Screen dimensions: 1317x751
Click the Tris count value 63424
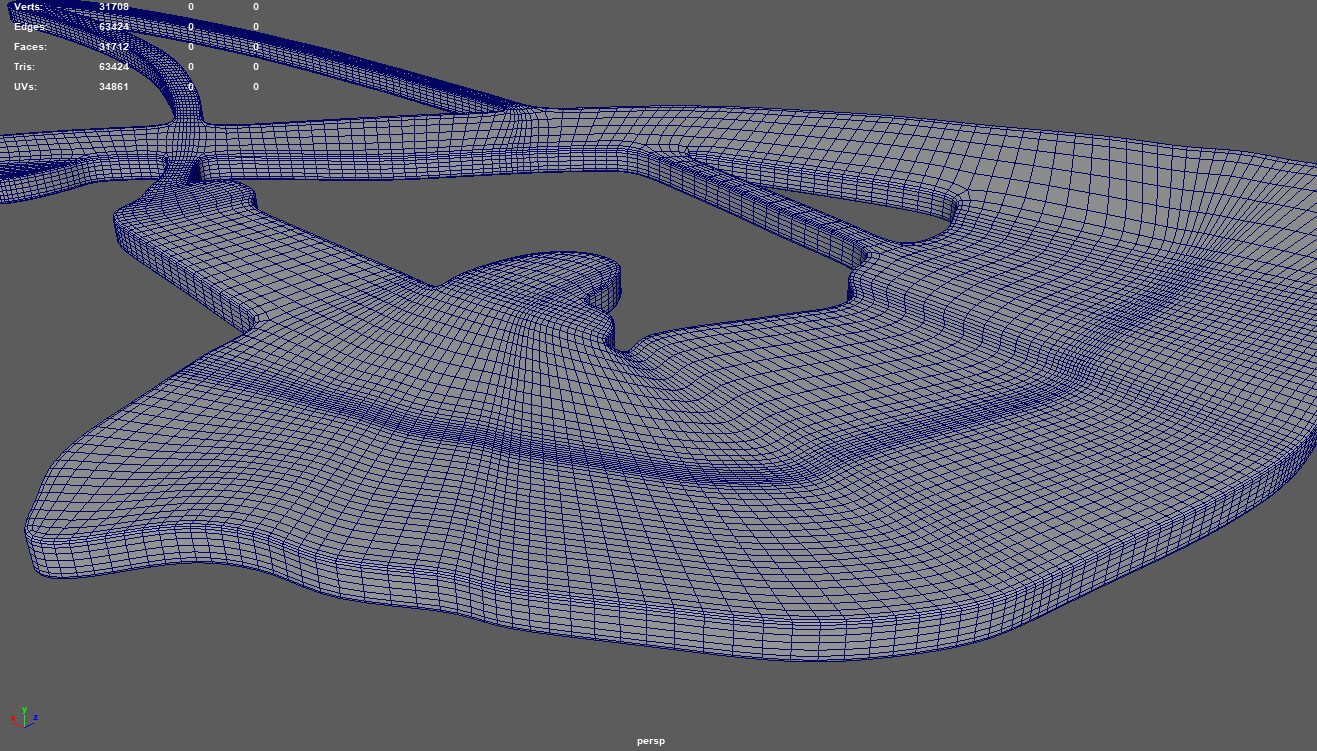coord(114,67)
